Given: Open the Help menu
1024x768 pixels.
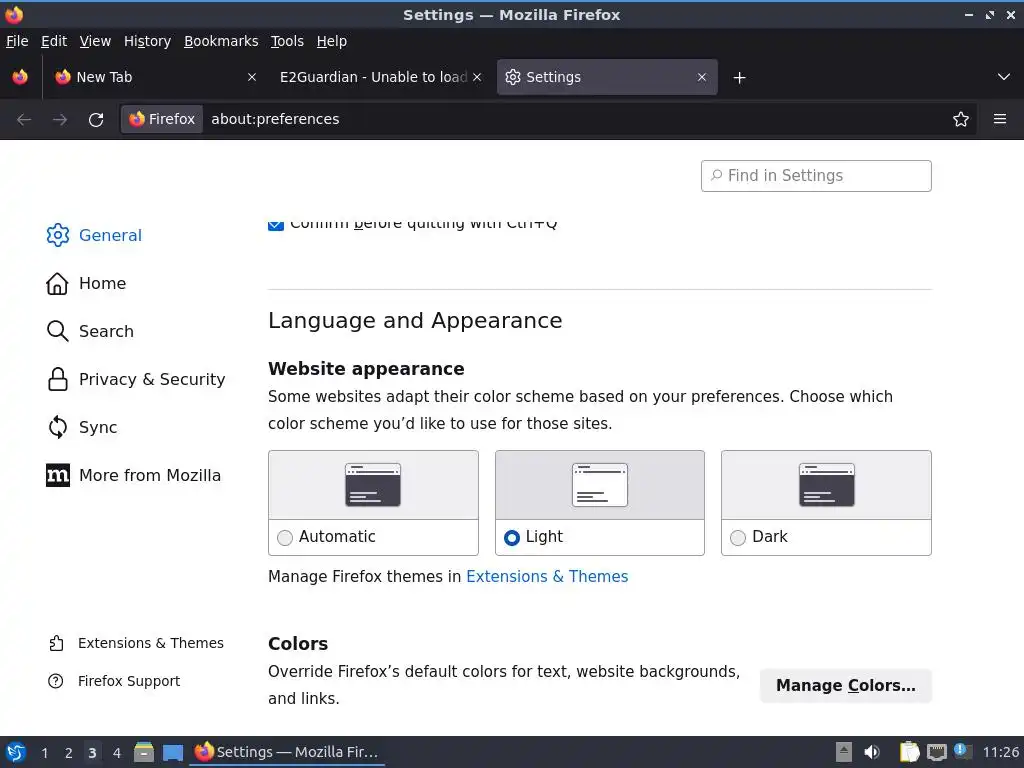Looking at the screenshot, I should 332,41.
